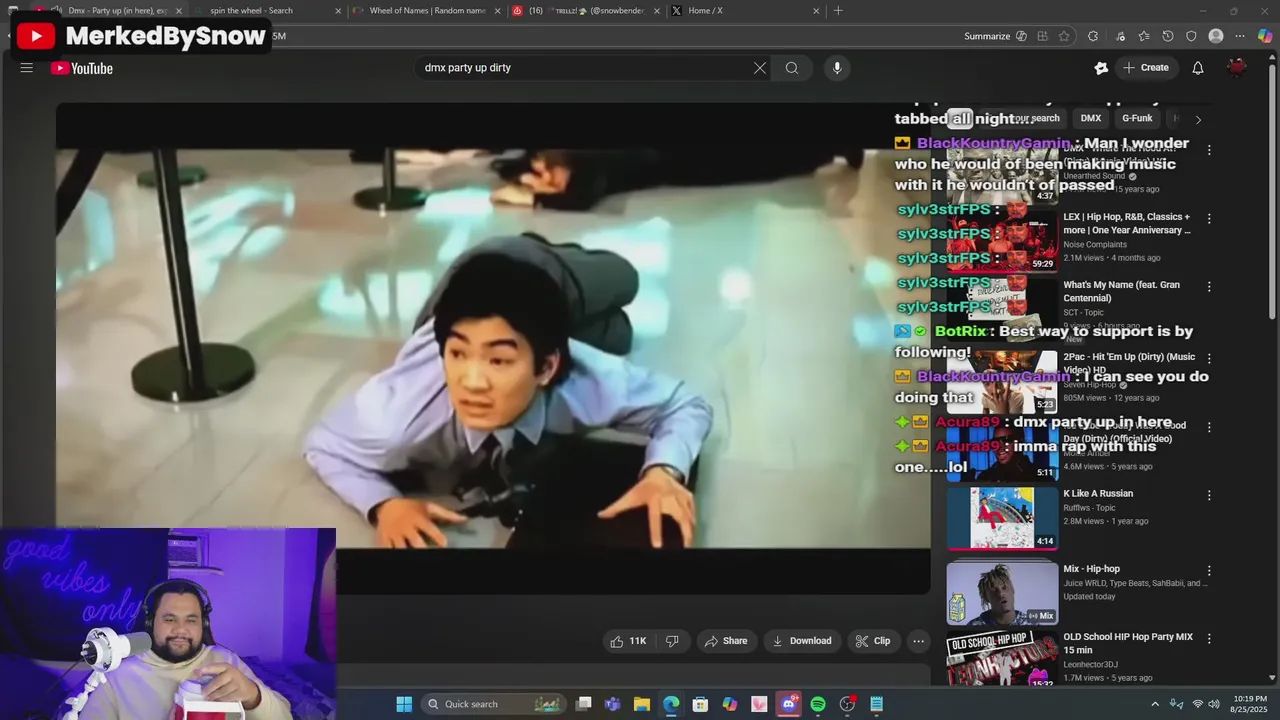Screen dimensions: 1280x720
Task: Open browser history icon
Action: click(1168, 36)
